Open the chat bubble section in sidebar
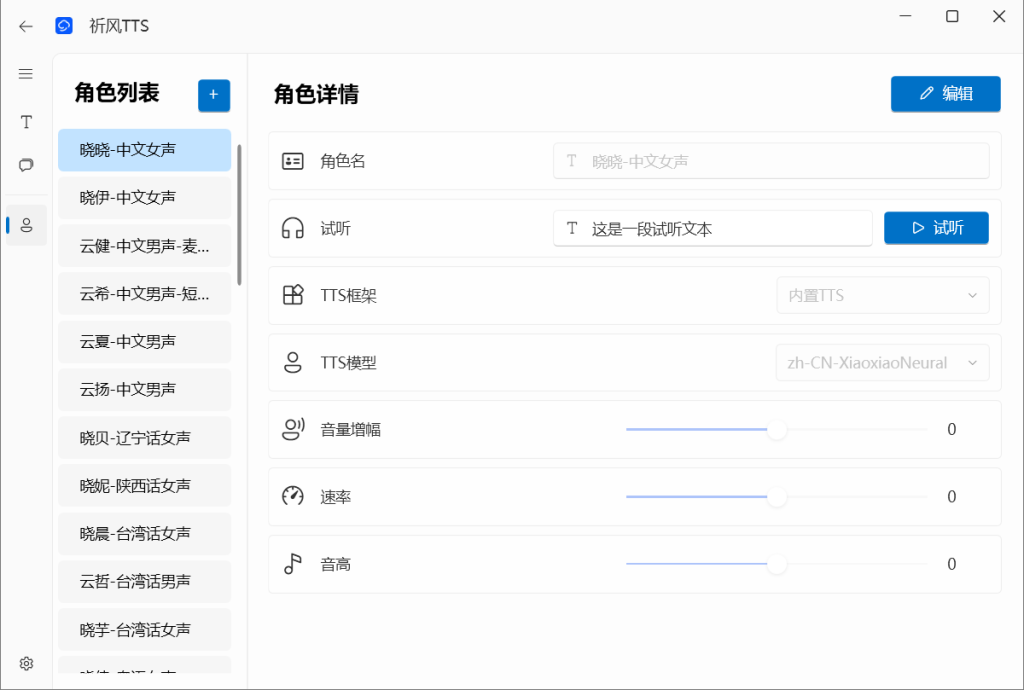 tap(25, 165)
